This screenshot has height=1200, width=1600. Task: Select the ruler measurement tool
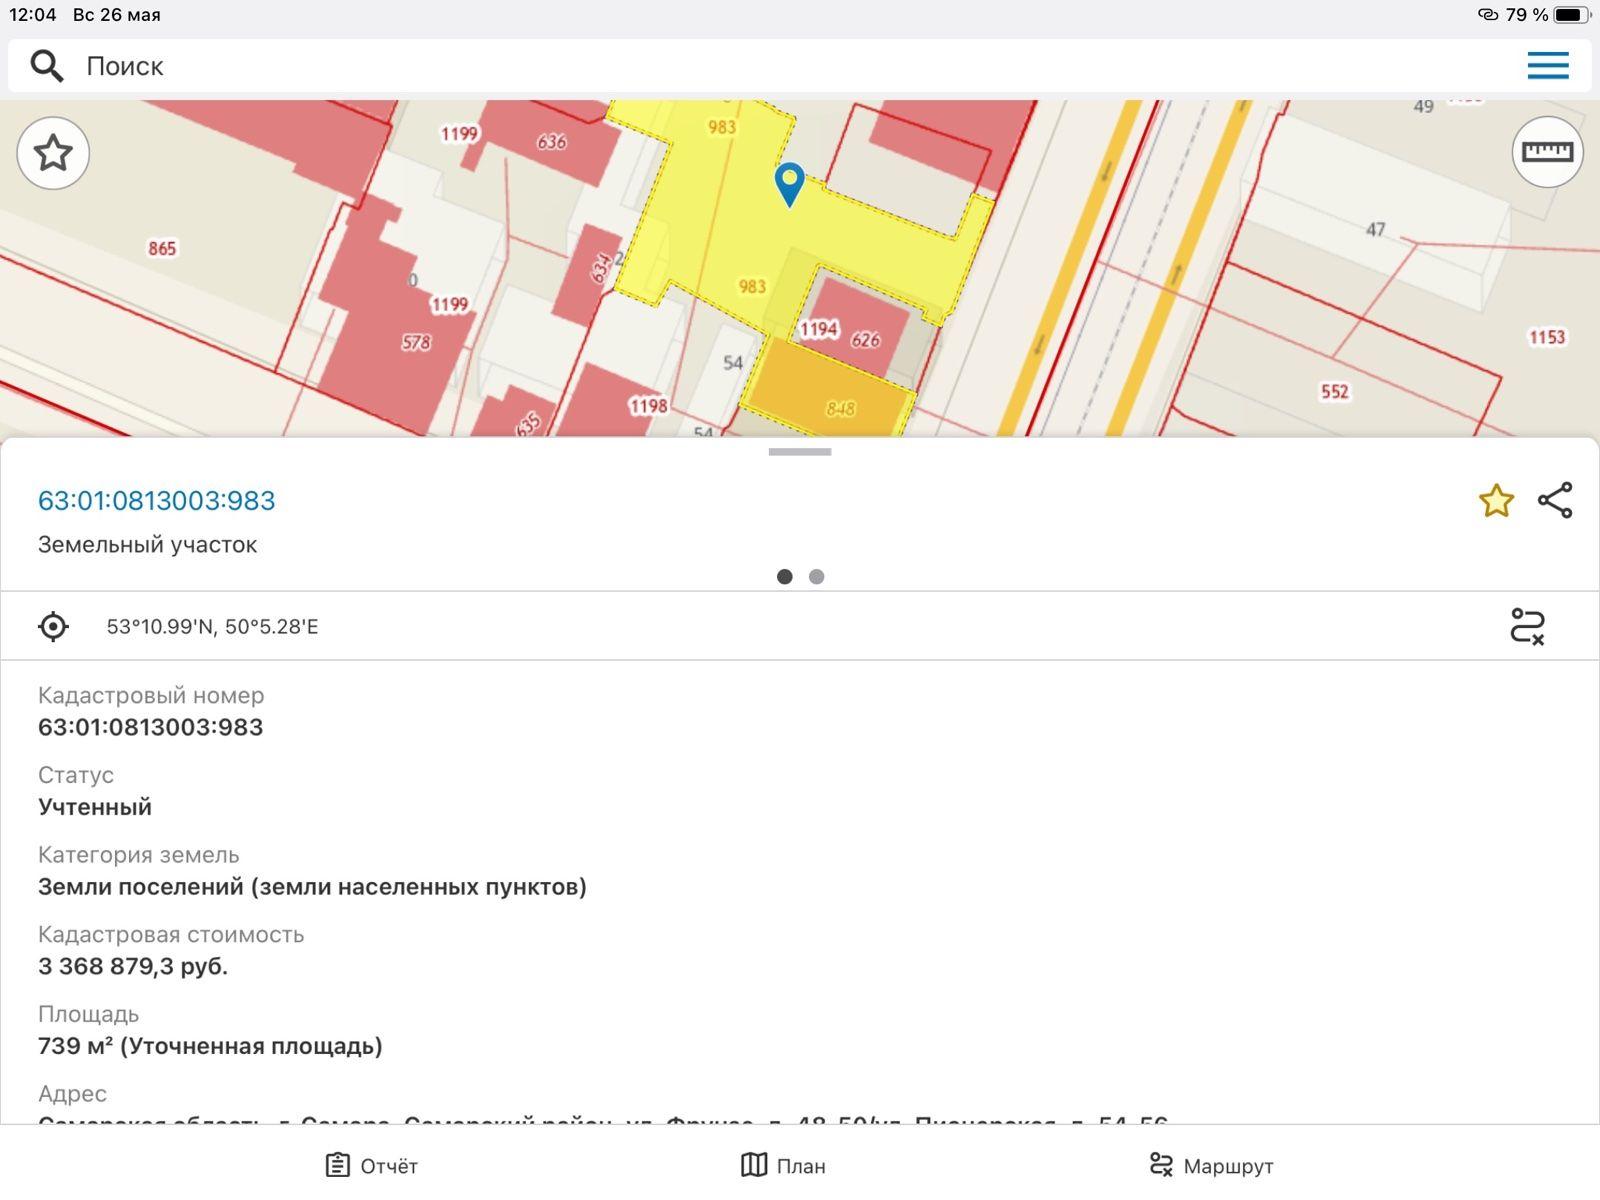click(1547, 152)
